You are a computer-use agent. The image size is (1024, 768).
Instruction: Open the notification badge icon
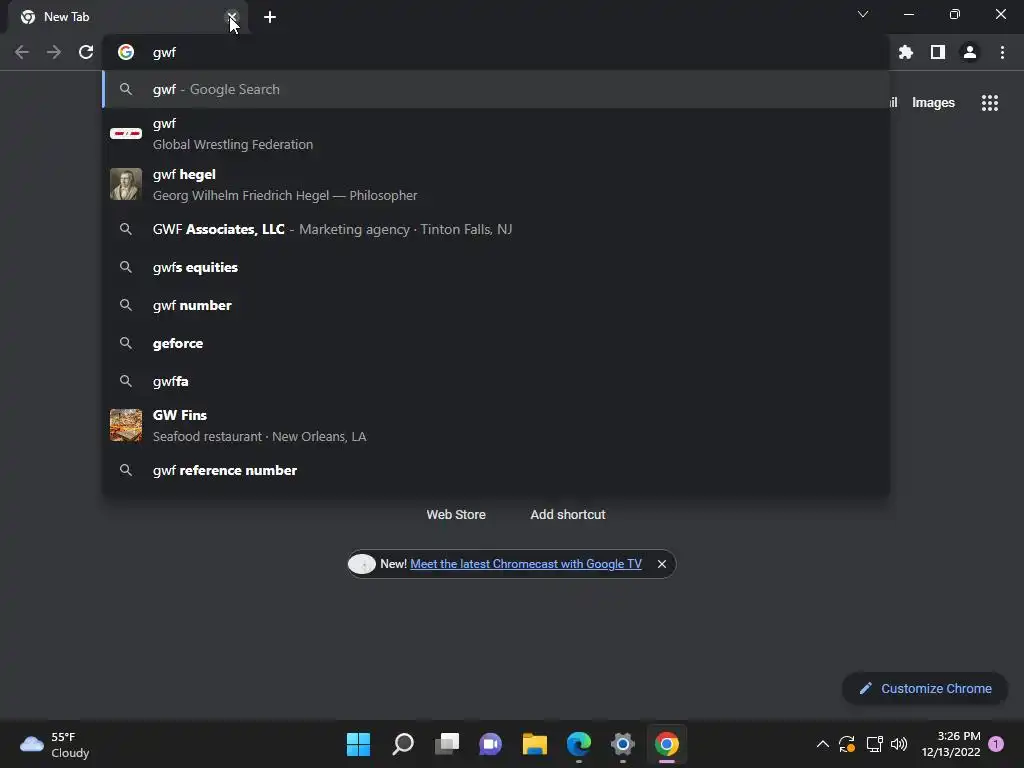coord(996,744)
